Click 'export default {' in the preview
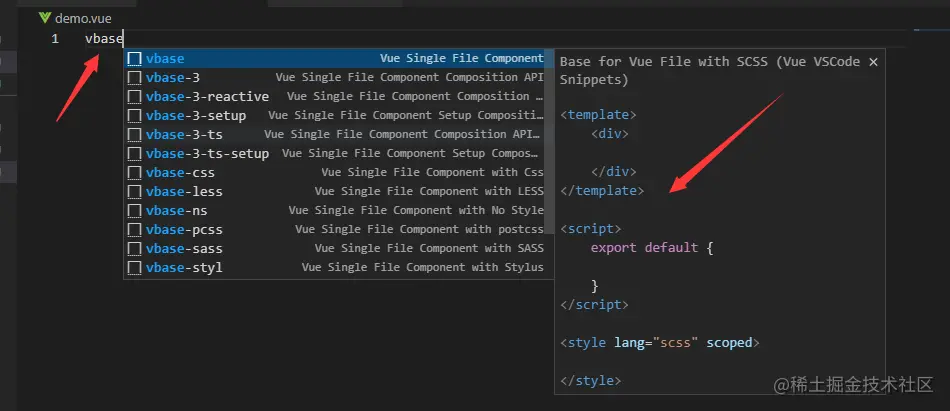The width and height of the screenshot is (950, 411). (x=652, y=248)
